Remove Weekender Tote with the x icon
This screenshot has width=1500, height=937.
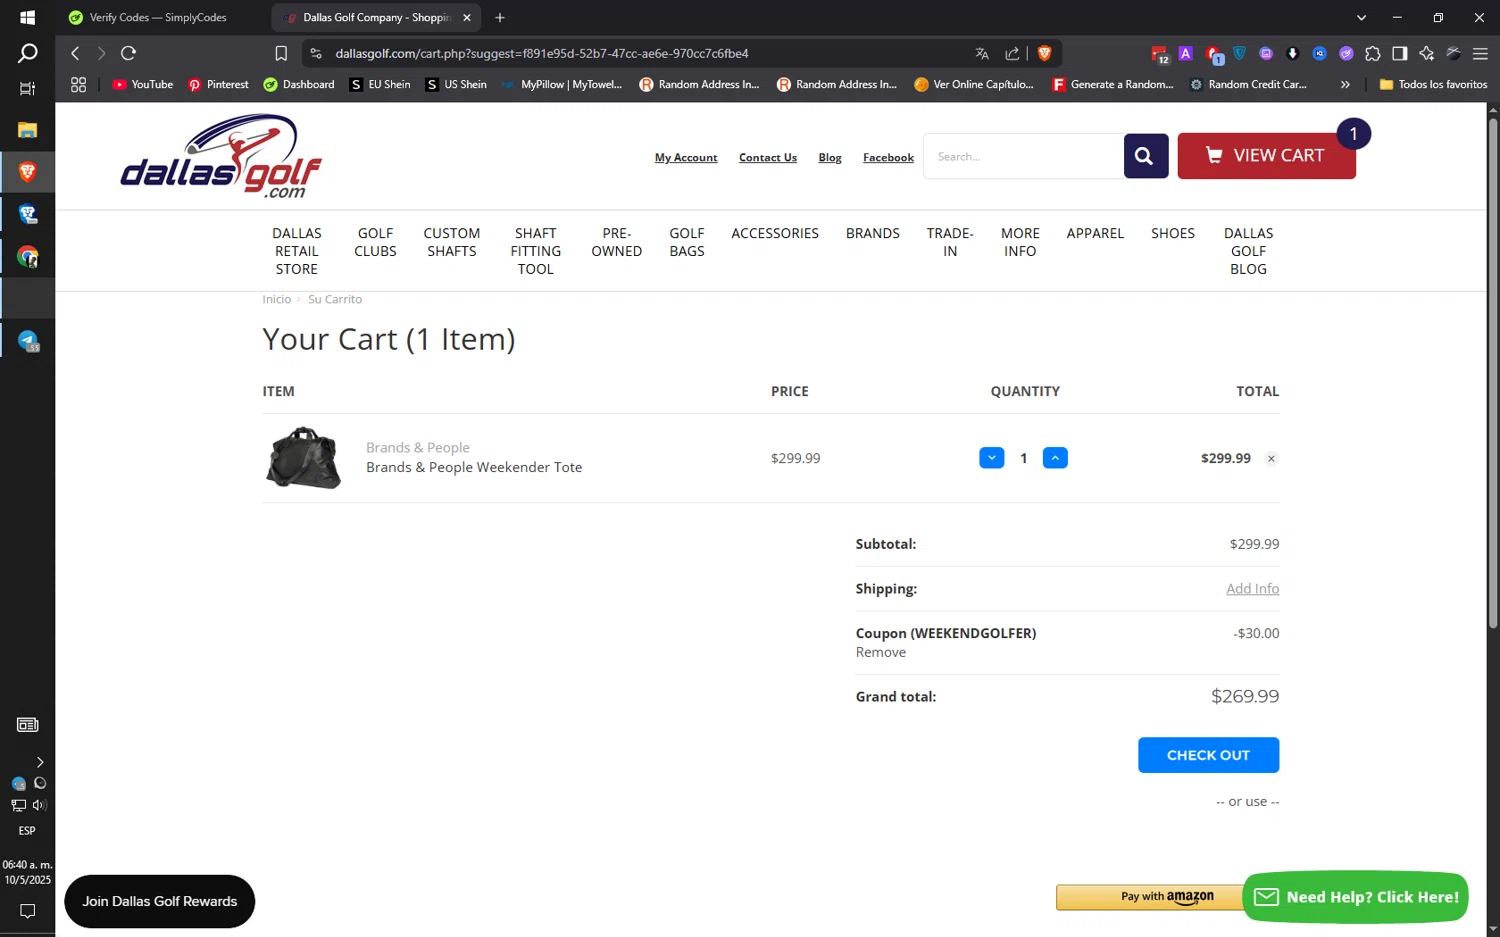(x=1271, y=459)
